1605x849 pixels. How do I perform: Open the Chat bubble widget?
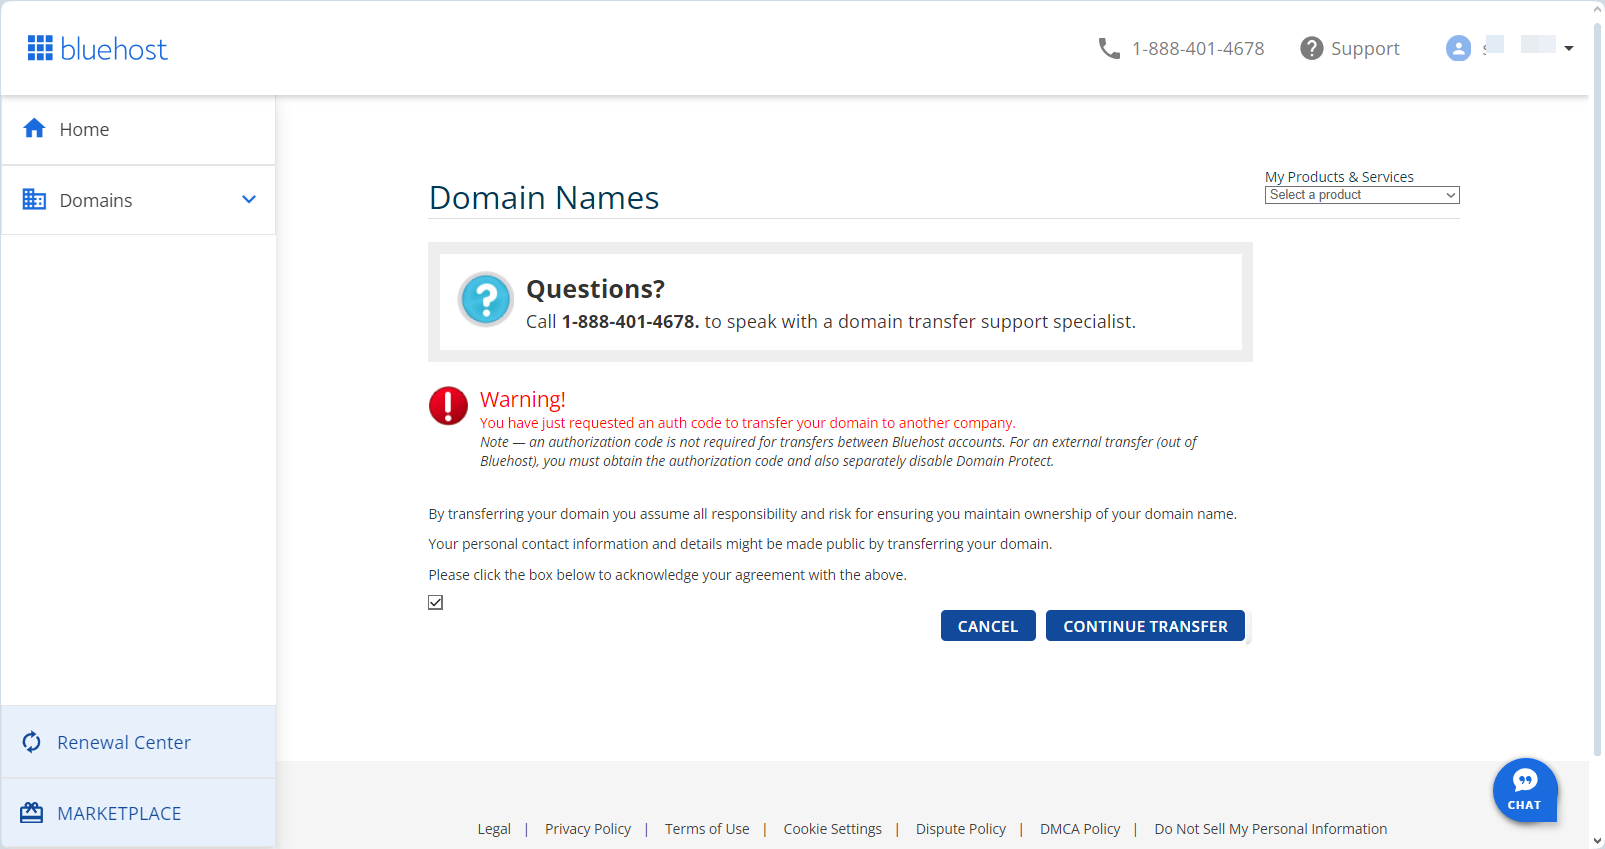(1525, 790)
